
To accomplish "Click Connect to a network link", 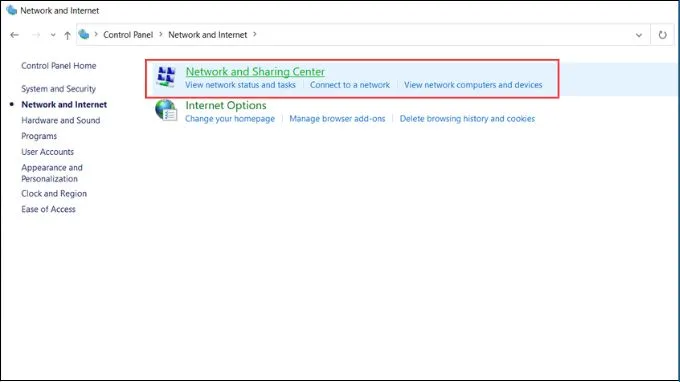I will coord(350,85).
